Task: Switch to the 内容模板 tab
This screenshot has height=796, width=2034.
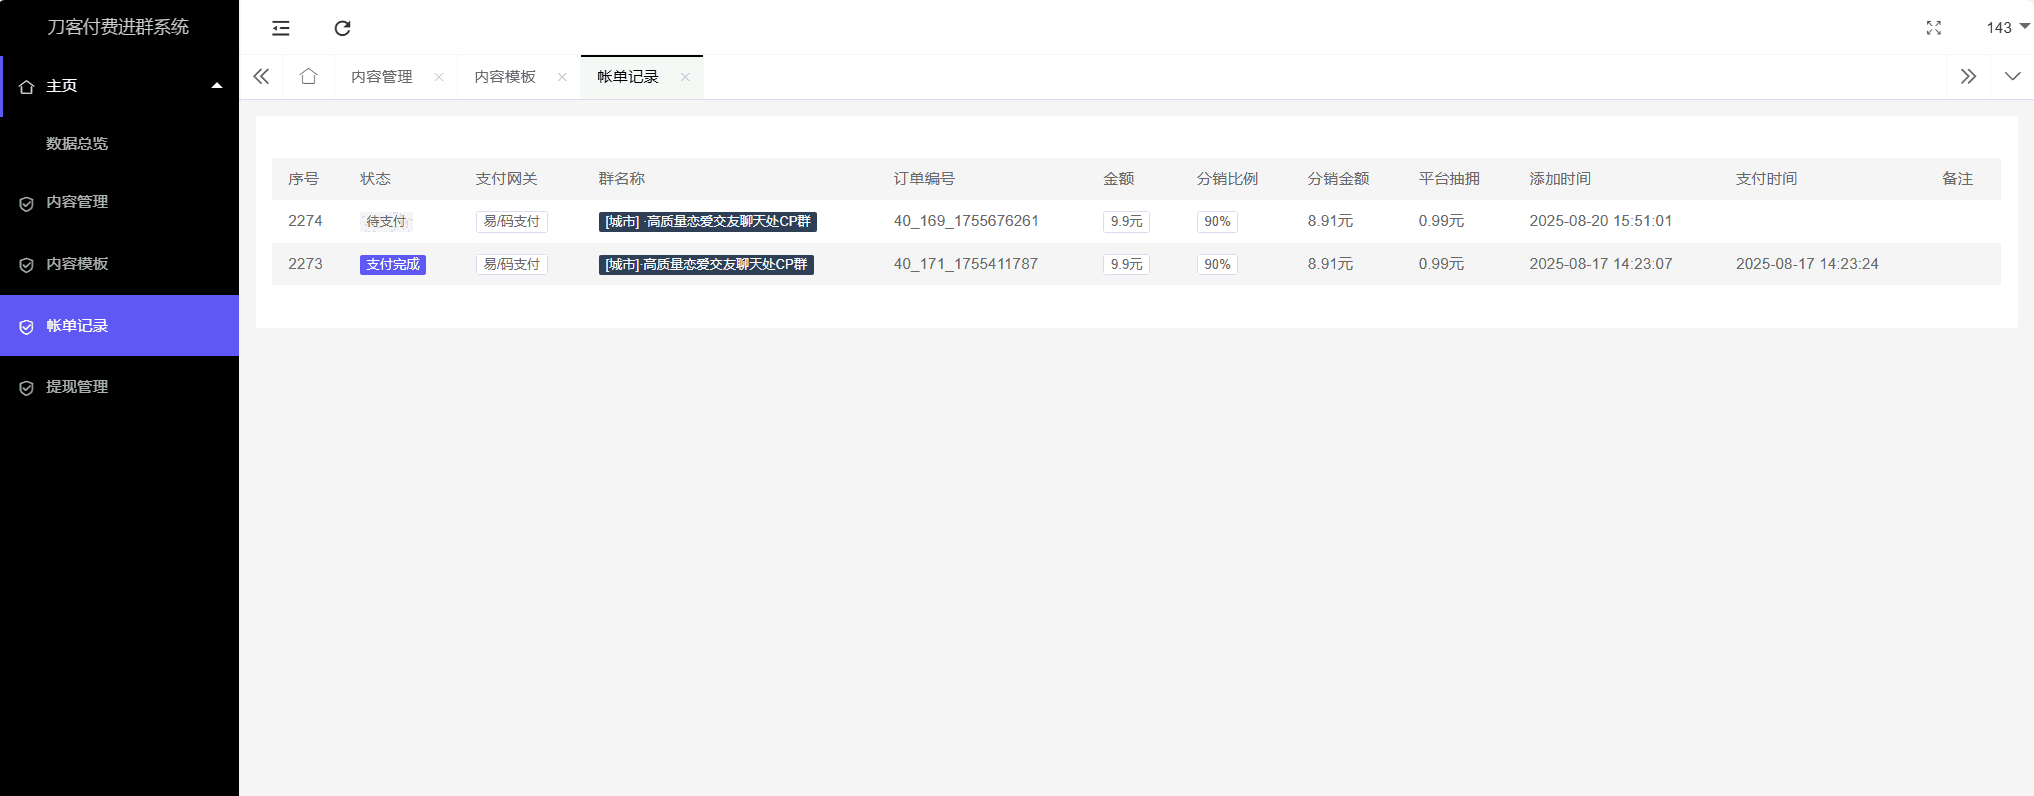Action: [x=505, y=77]
